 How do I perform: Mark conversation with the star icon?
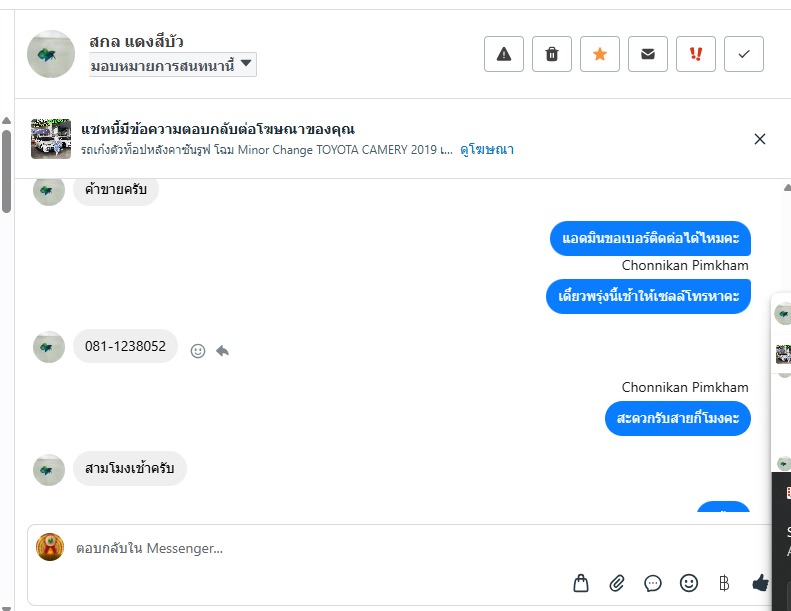pyautogui.click(x=600, y=54)
